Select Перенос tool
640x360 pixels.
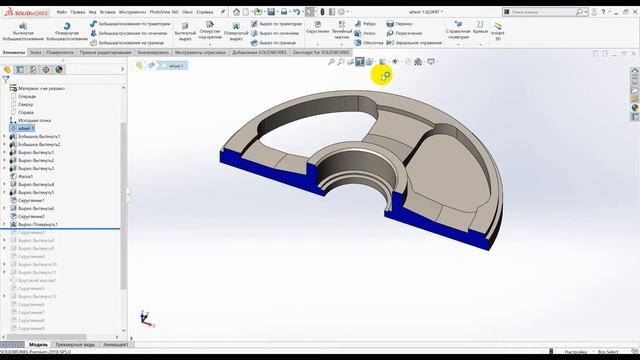[400, 24]
